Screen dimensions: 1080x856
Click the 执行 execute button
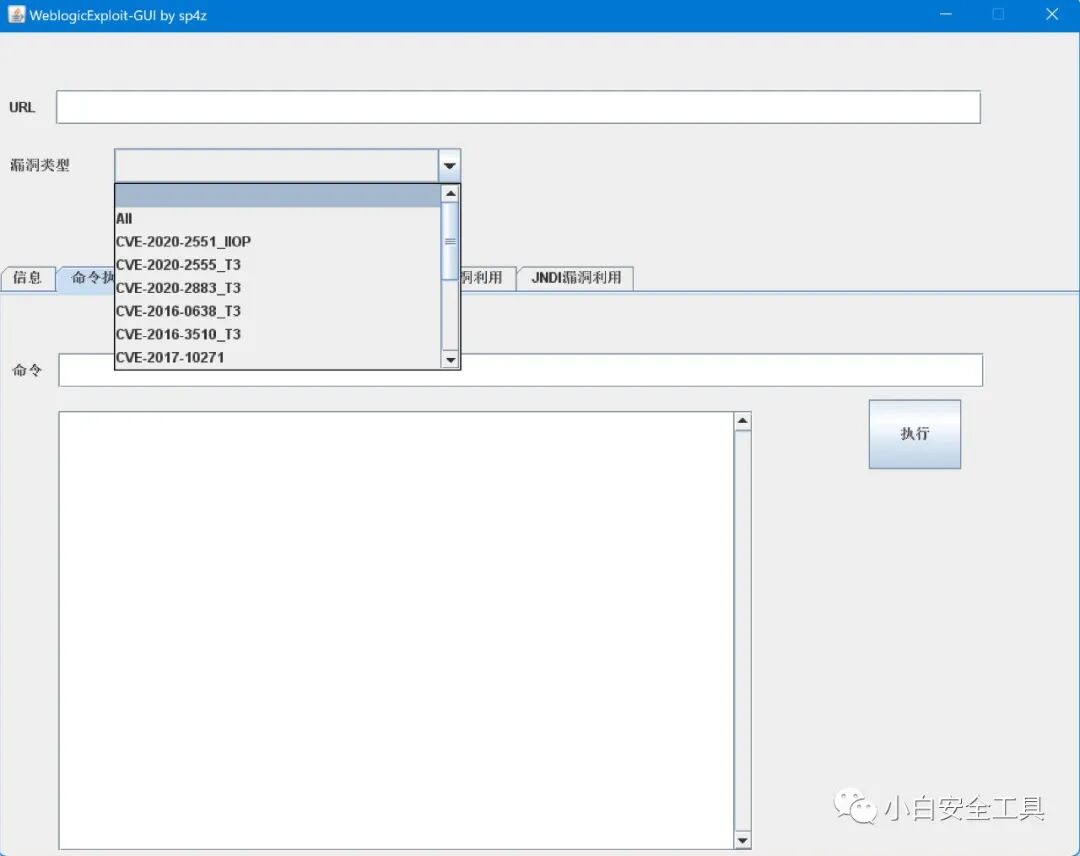(914, 434)
